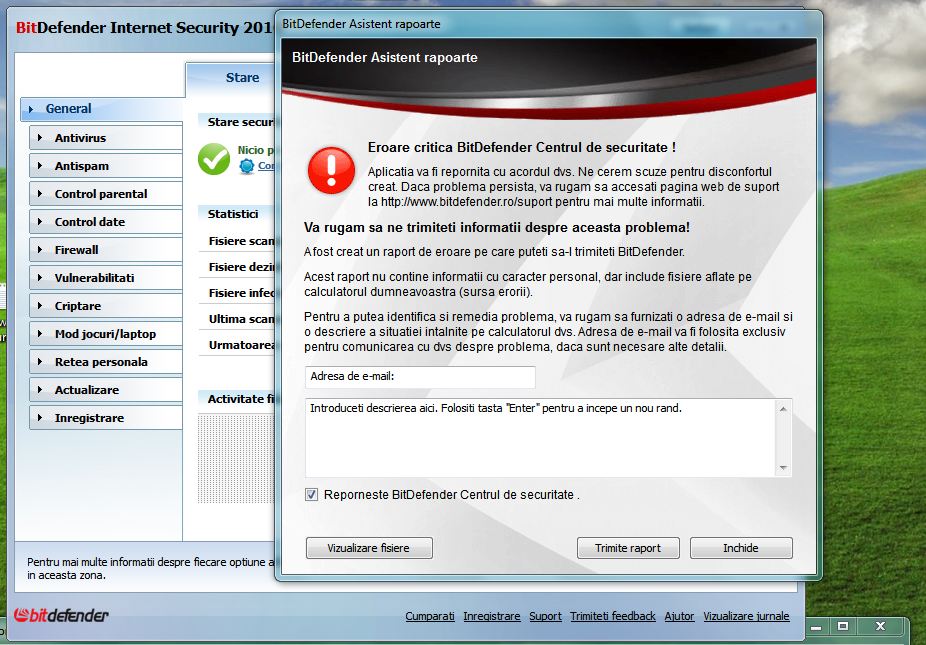Click the blue gear icon beside the Con link
Image resolution: width=926 pixels, height=645 pixels.
pyautogui.click(x=247, y=166)
